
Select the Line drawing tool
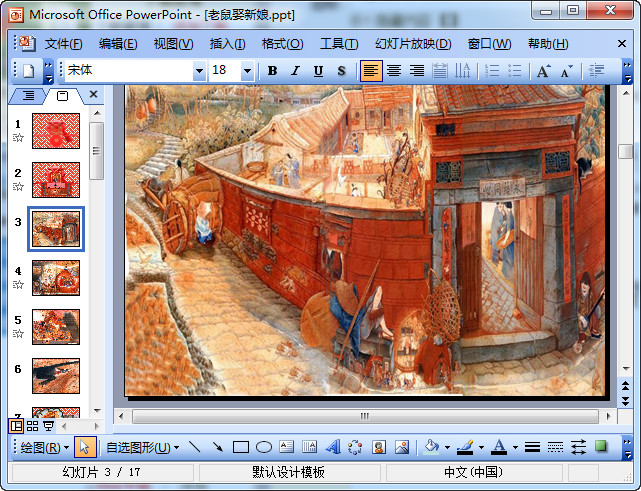(x=194, y=447)
